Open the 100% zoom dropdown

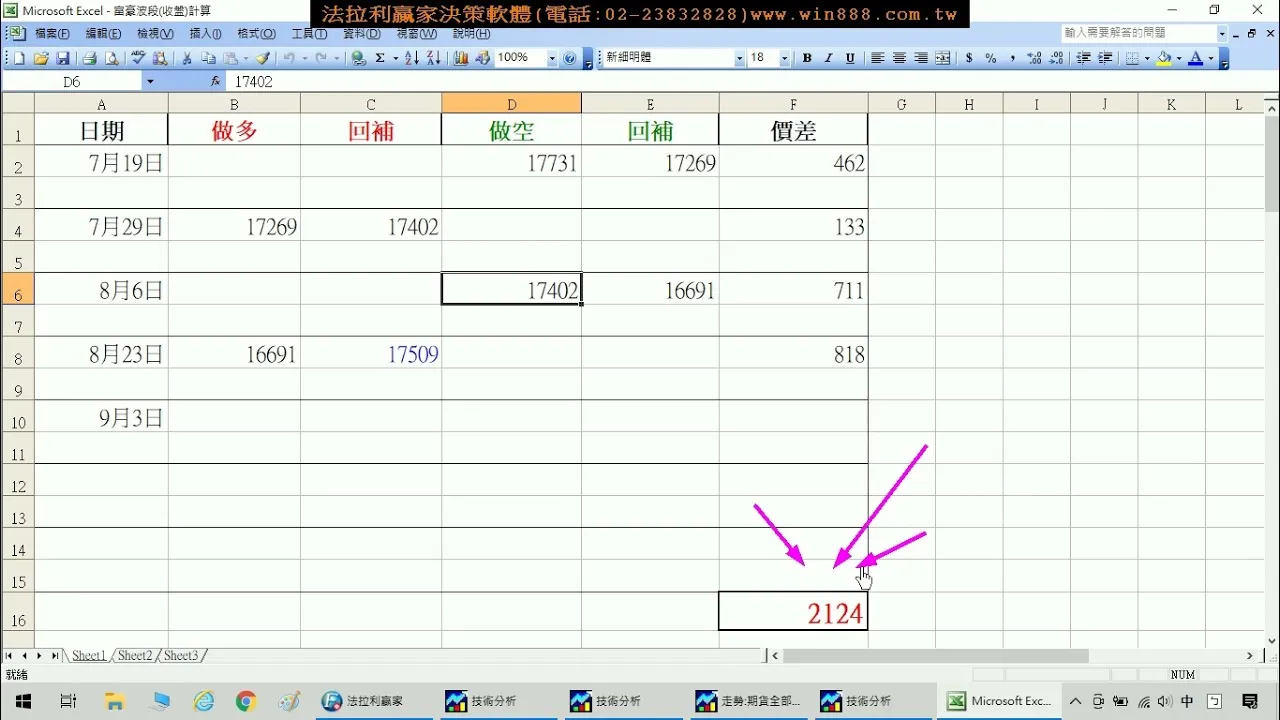pos(552,58)
